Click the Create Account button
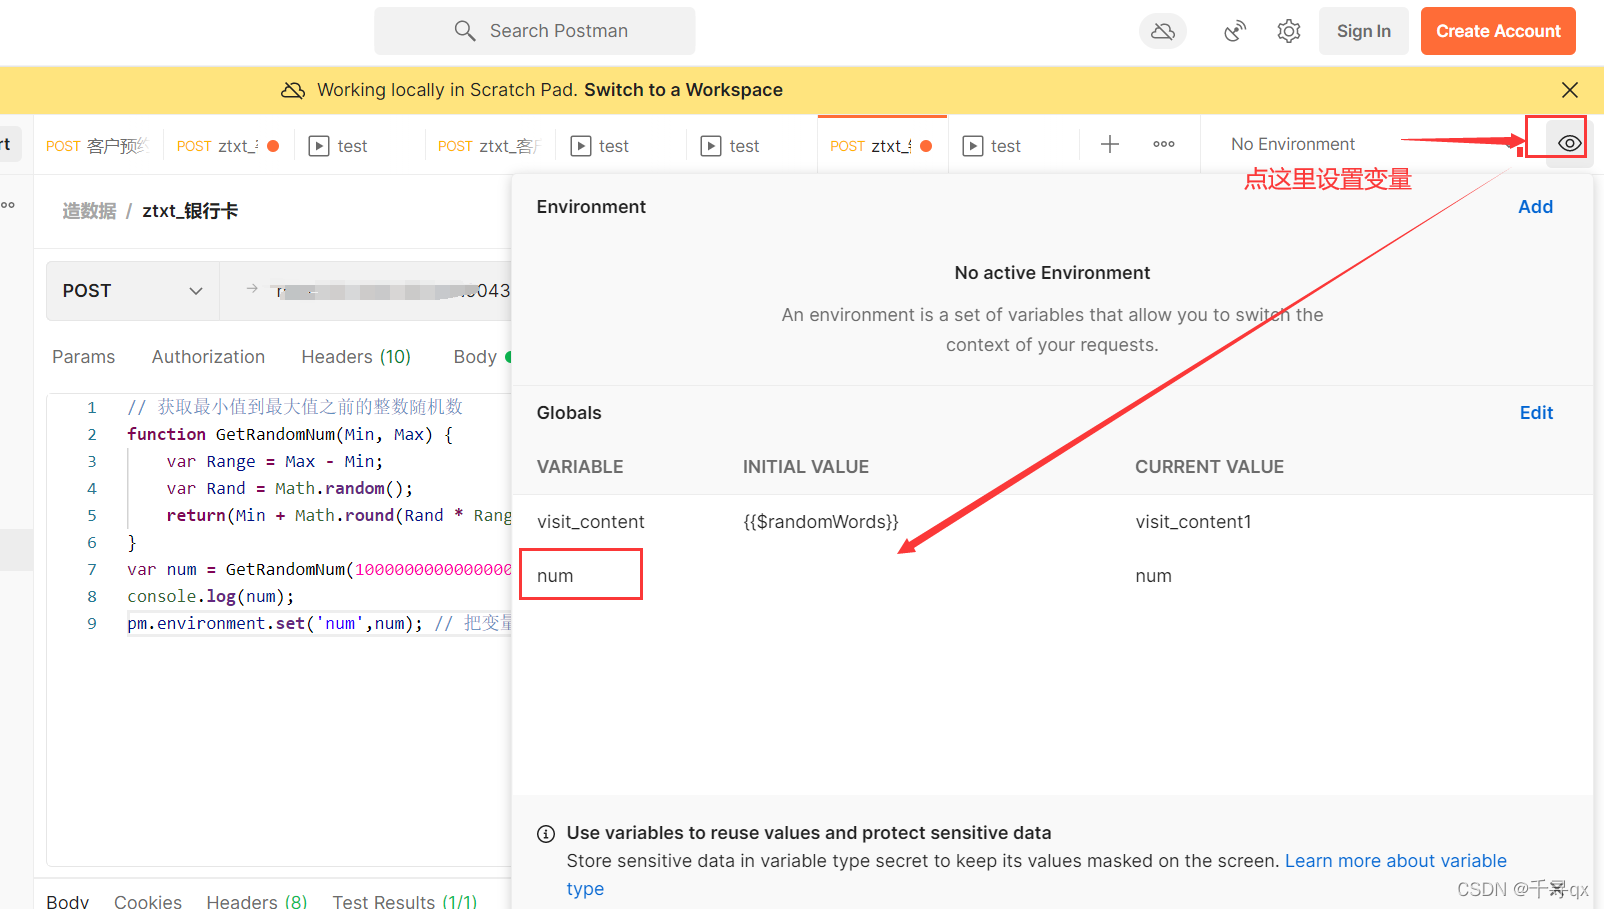Image resolution: width=1604 pixels, height=909 pixels. coord(1498,31)
